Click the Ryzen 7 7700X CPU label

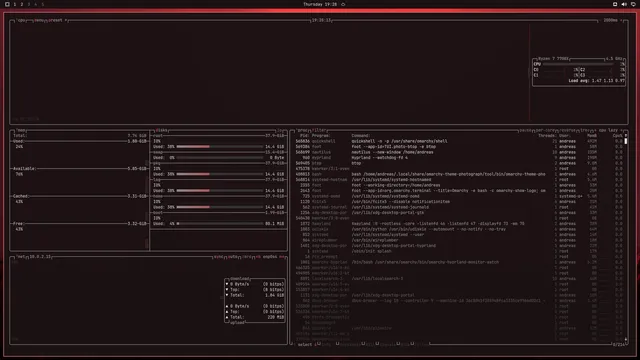[x=553, y=59]
